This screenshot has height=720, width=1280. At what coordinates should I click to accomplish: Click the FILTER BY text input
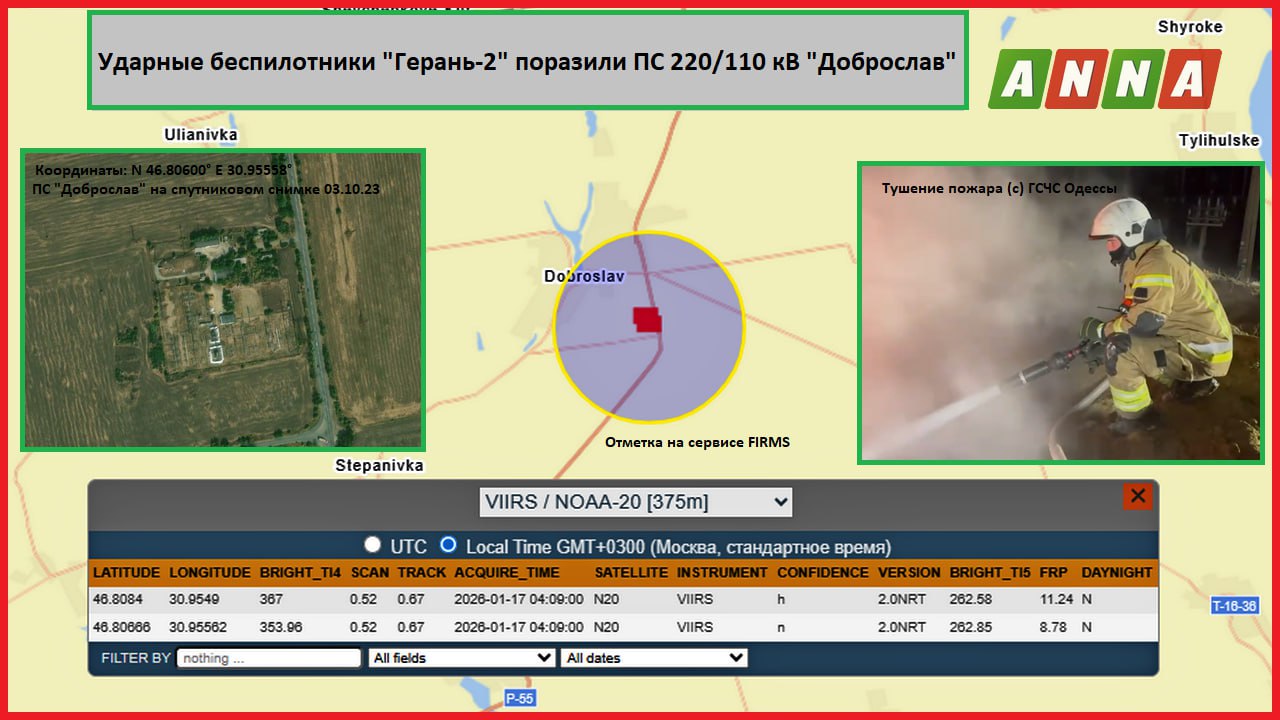coord(268,658)
